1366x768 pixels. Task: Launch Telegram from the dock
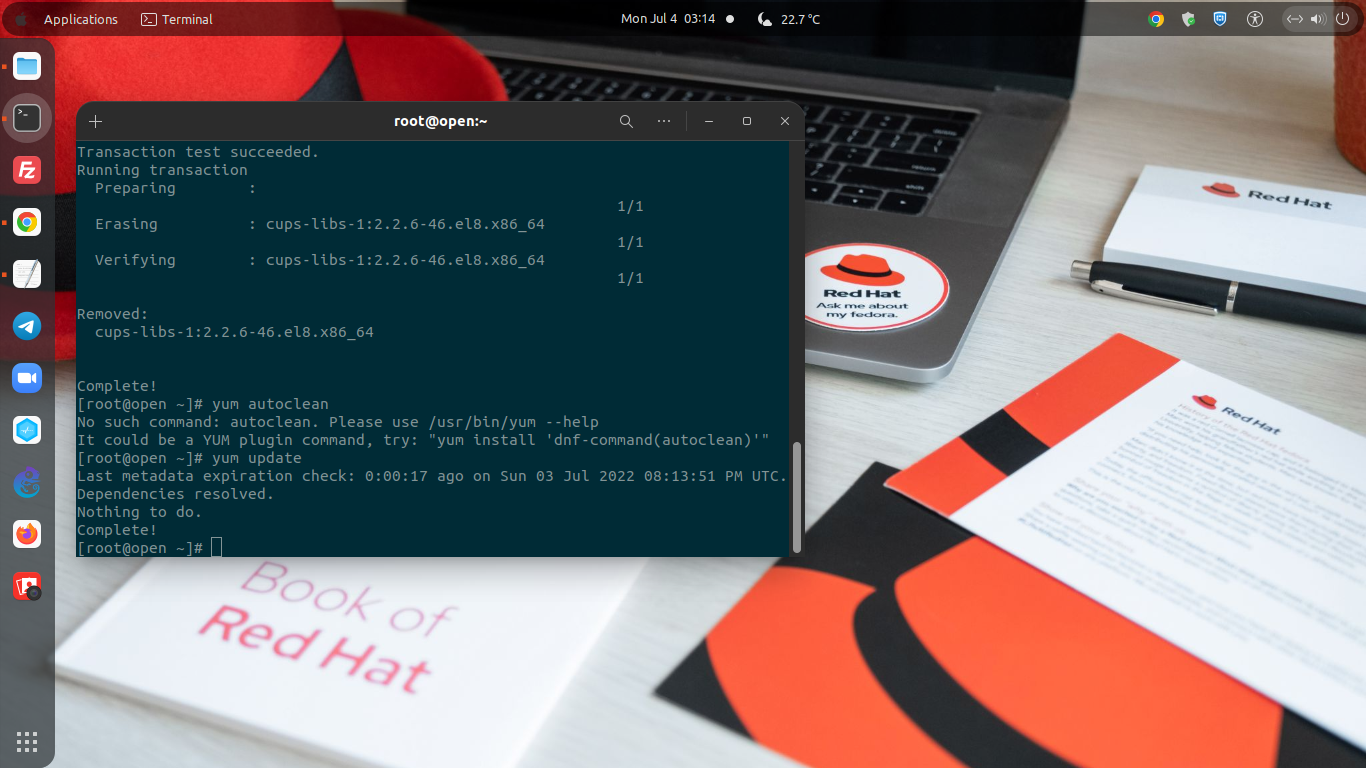click(27, 326)
